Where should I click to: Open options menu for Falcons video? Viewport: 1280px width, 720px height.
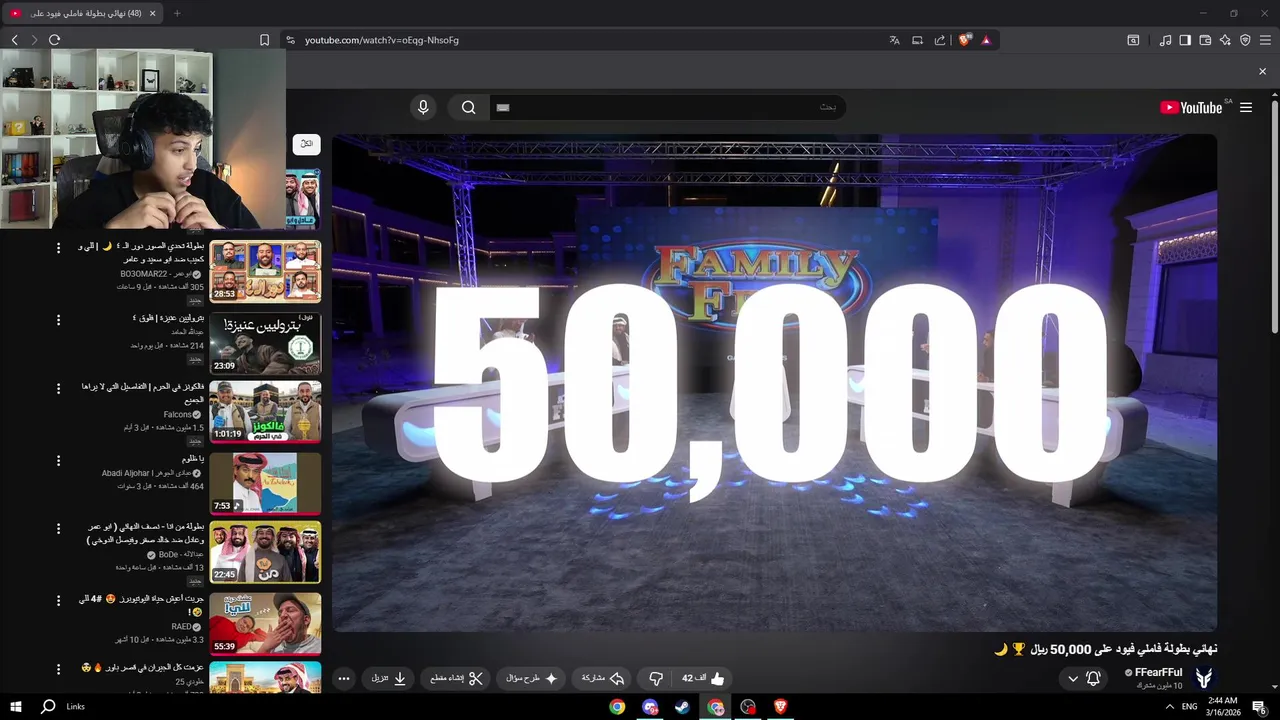tap(58, 388)
